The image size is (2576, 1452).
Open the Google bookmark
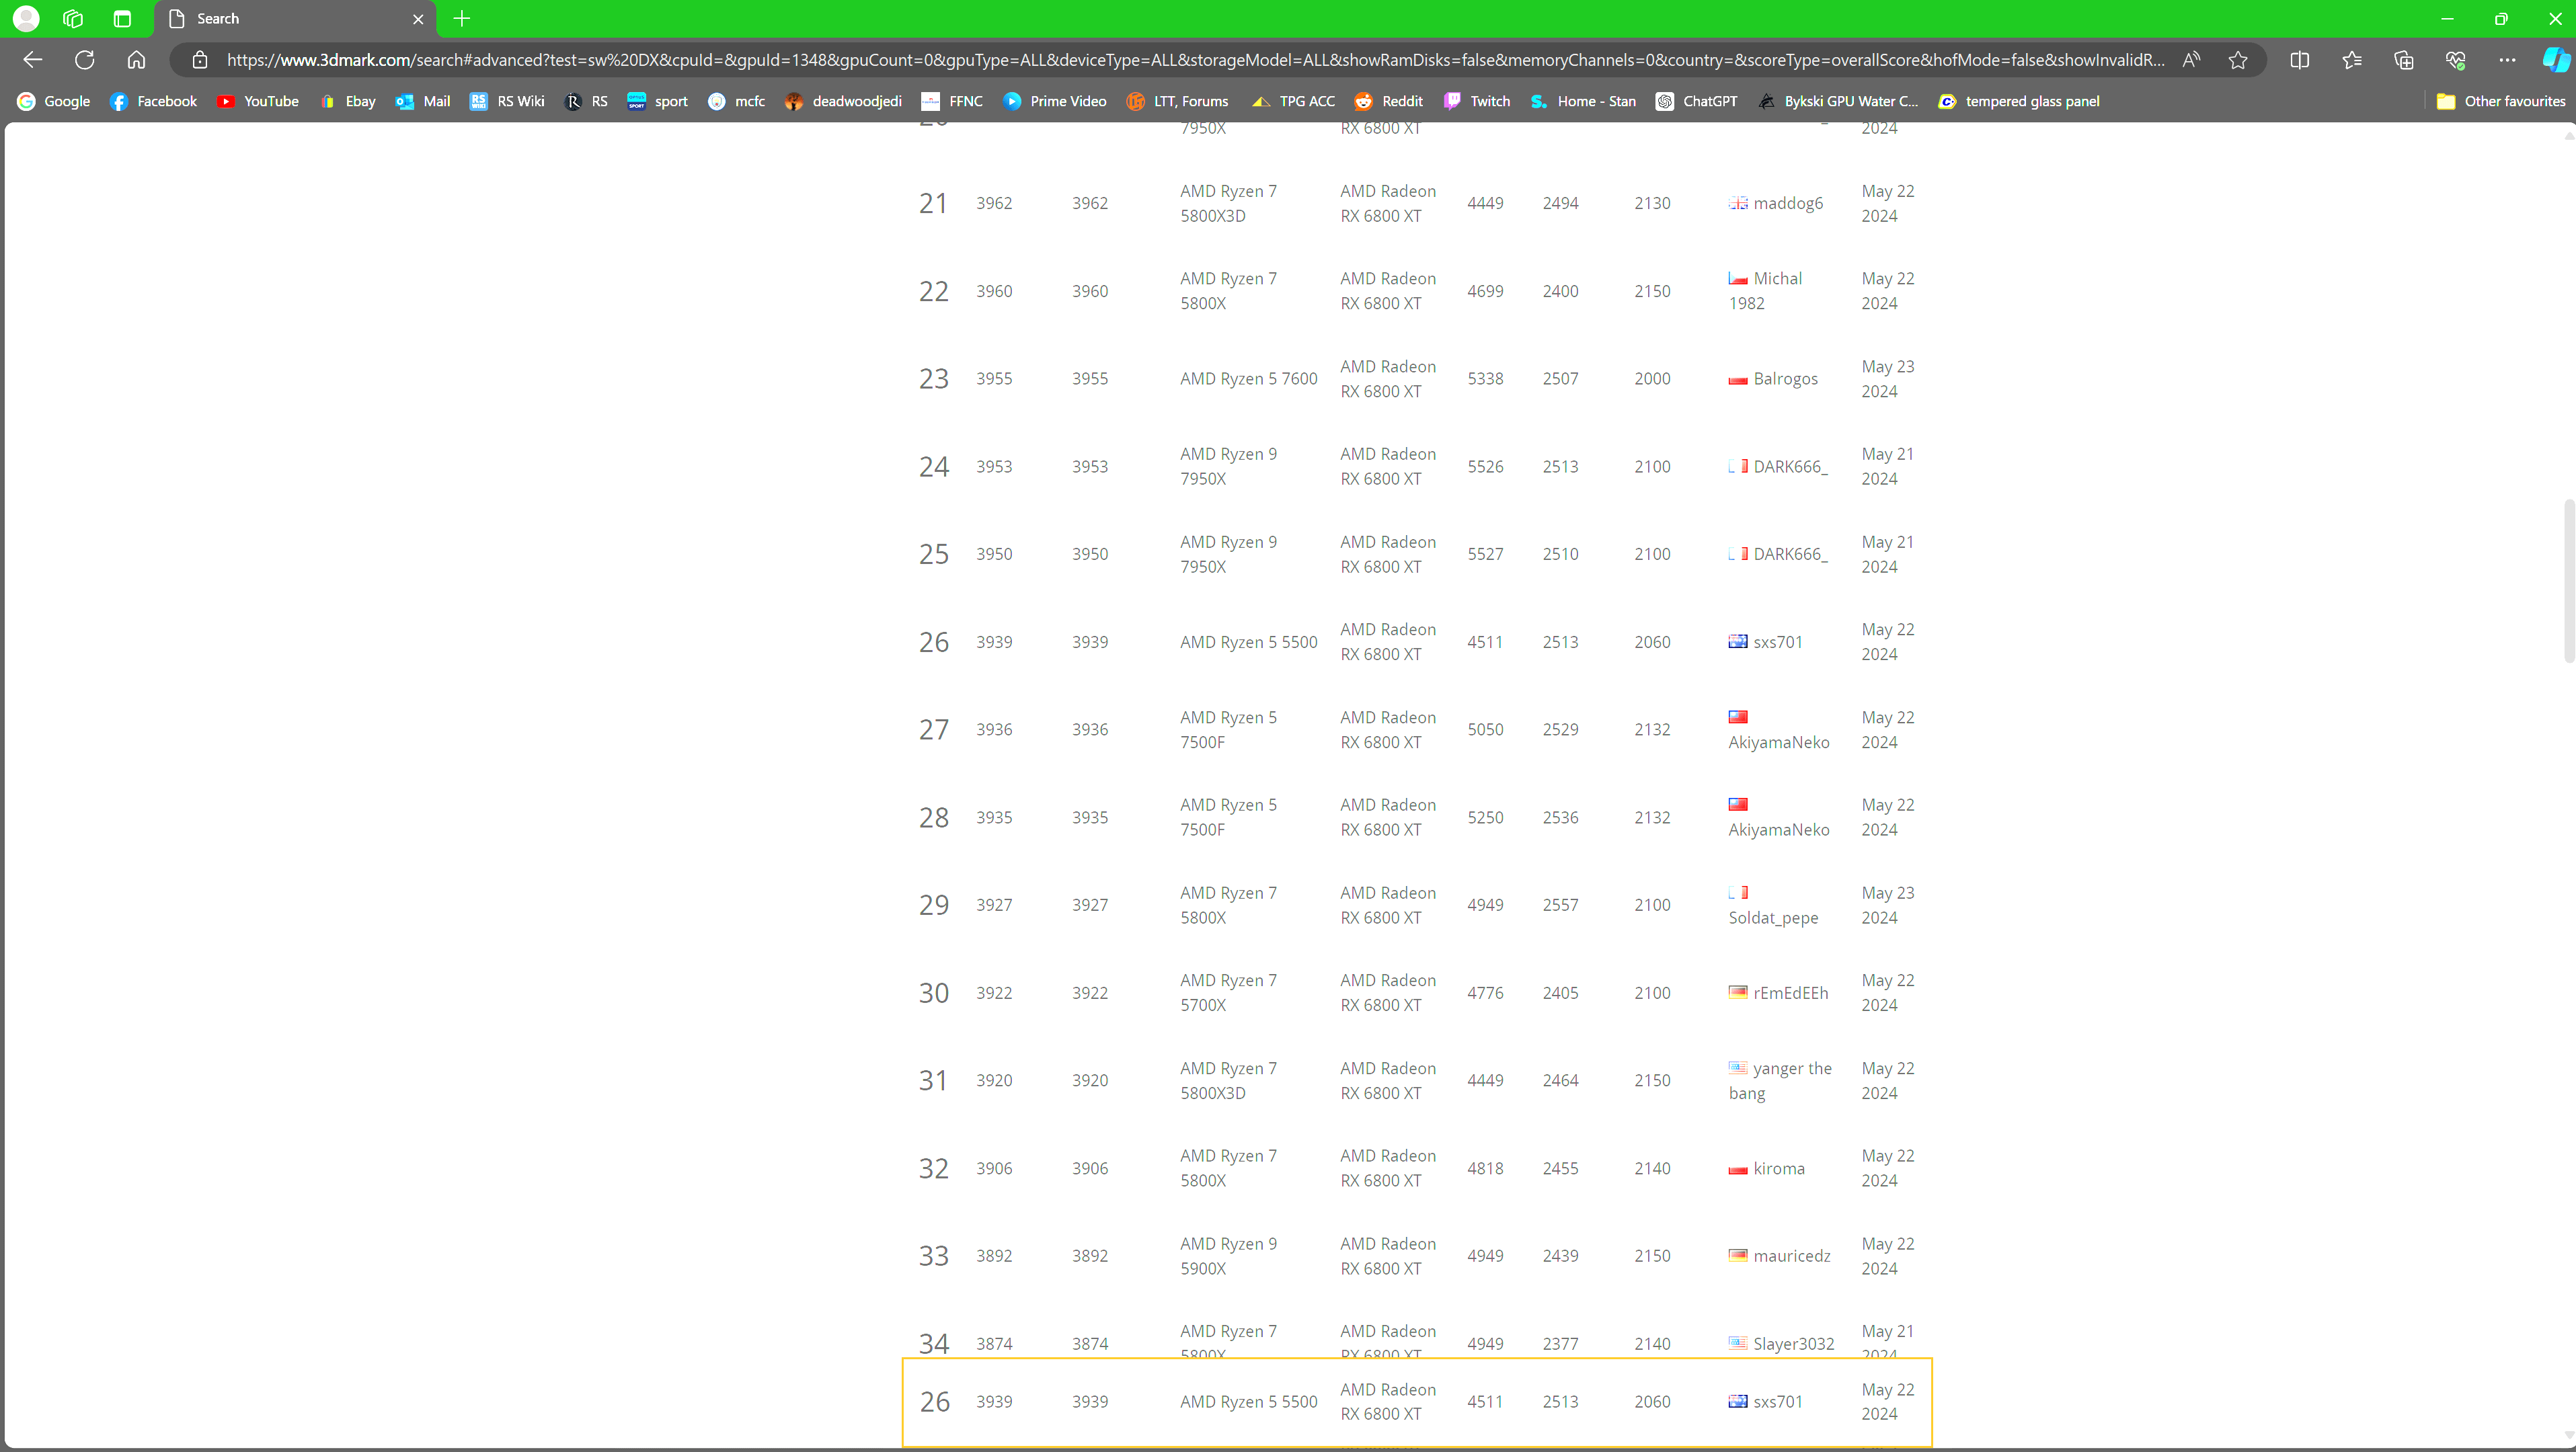coord(54,101)
